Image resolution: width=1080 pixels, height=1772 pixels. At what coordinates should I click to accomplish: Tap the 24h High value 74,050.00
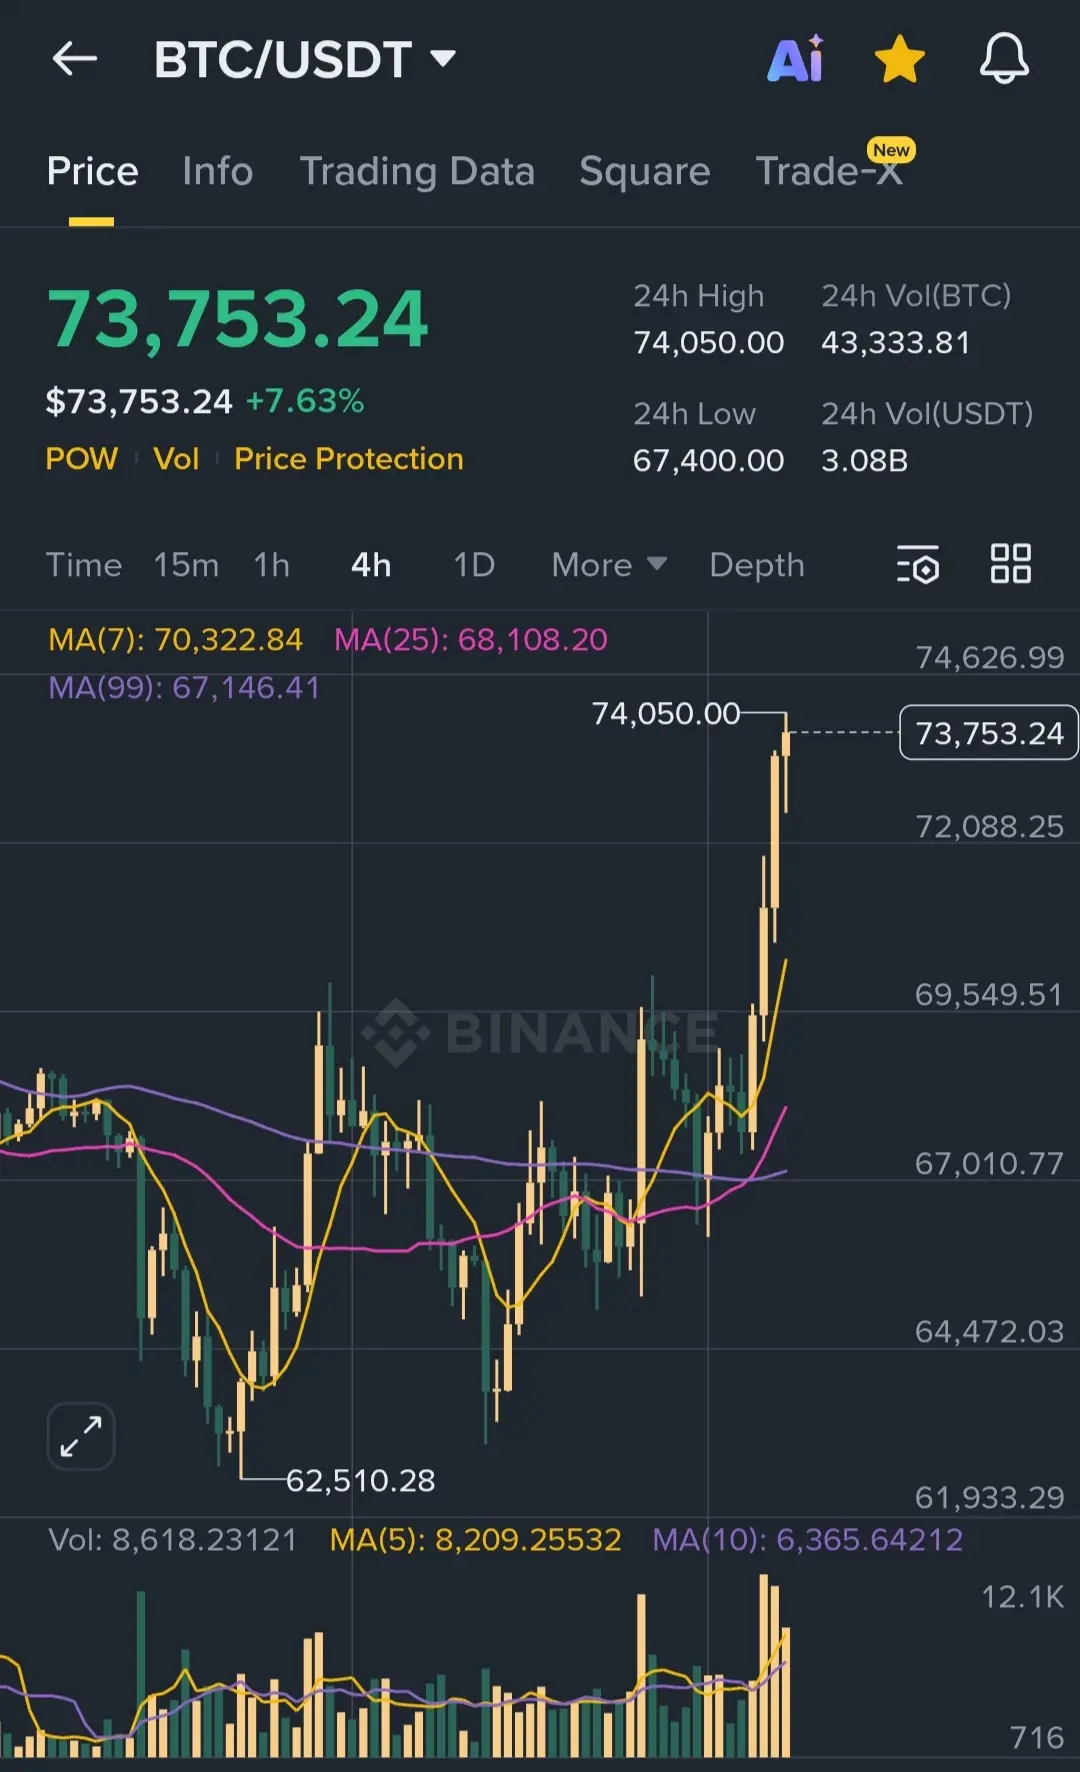(x=709, y=343)
